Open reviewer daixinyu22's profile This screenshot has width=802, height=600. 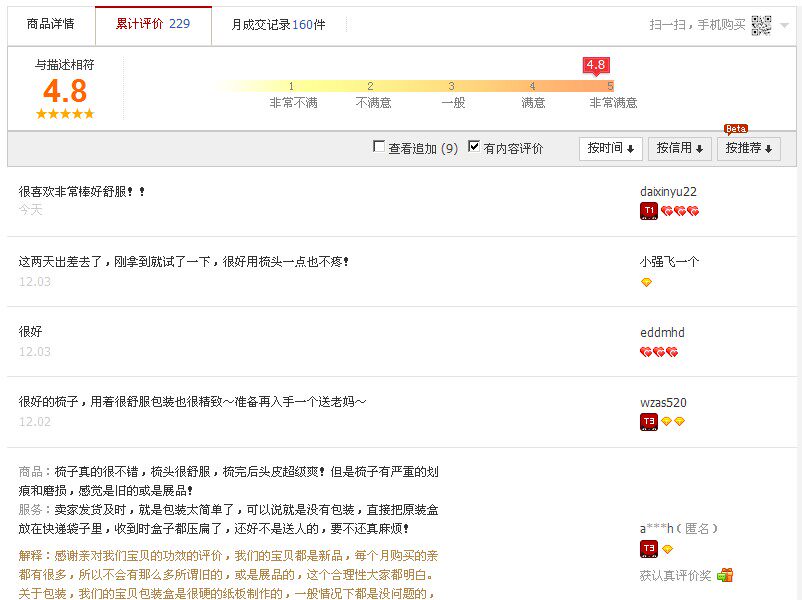(x=668, y=192)
